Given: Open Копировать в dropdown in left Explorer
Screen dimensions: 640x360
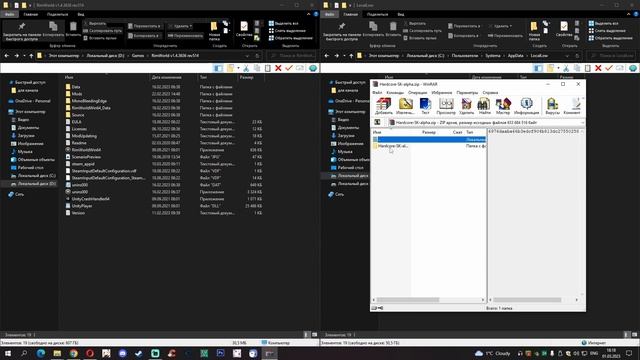Looking at the screenshot, I should [144, 36].
